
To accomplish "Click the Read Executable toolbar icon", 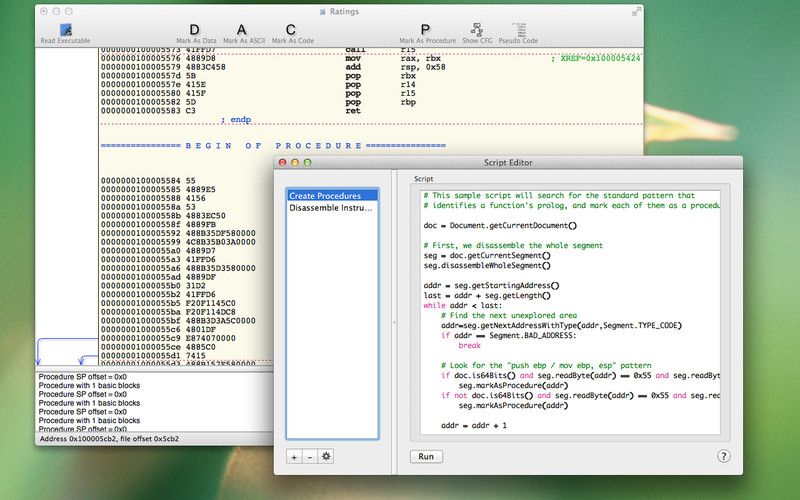I will pos(65,30).
